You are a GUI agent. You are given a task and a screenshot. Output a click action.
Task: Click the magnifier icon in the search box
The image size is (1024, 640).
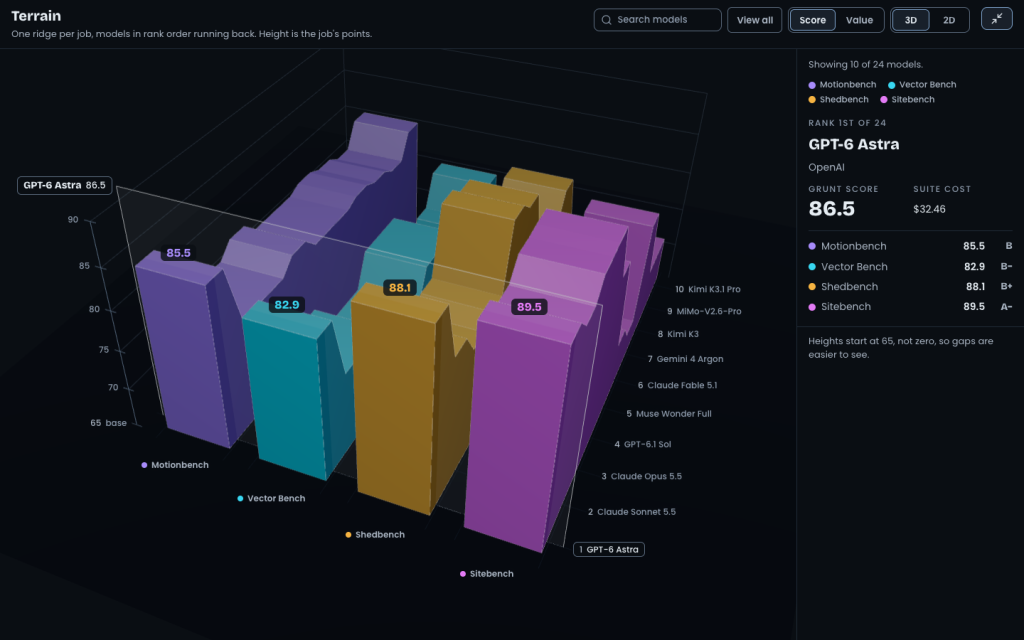(x=607, y=20)
